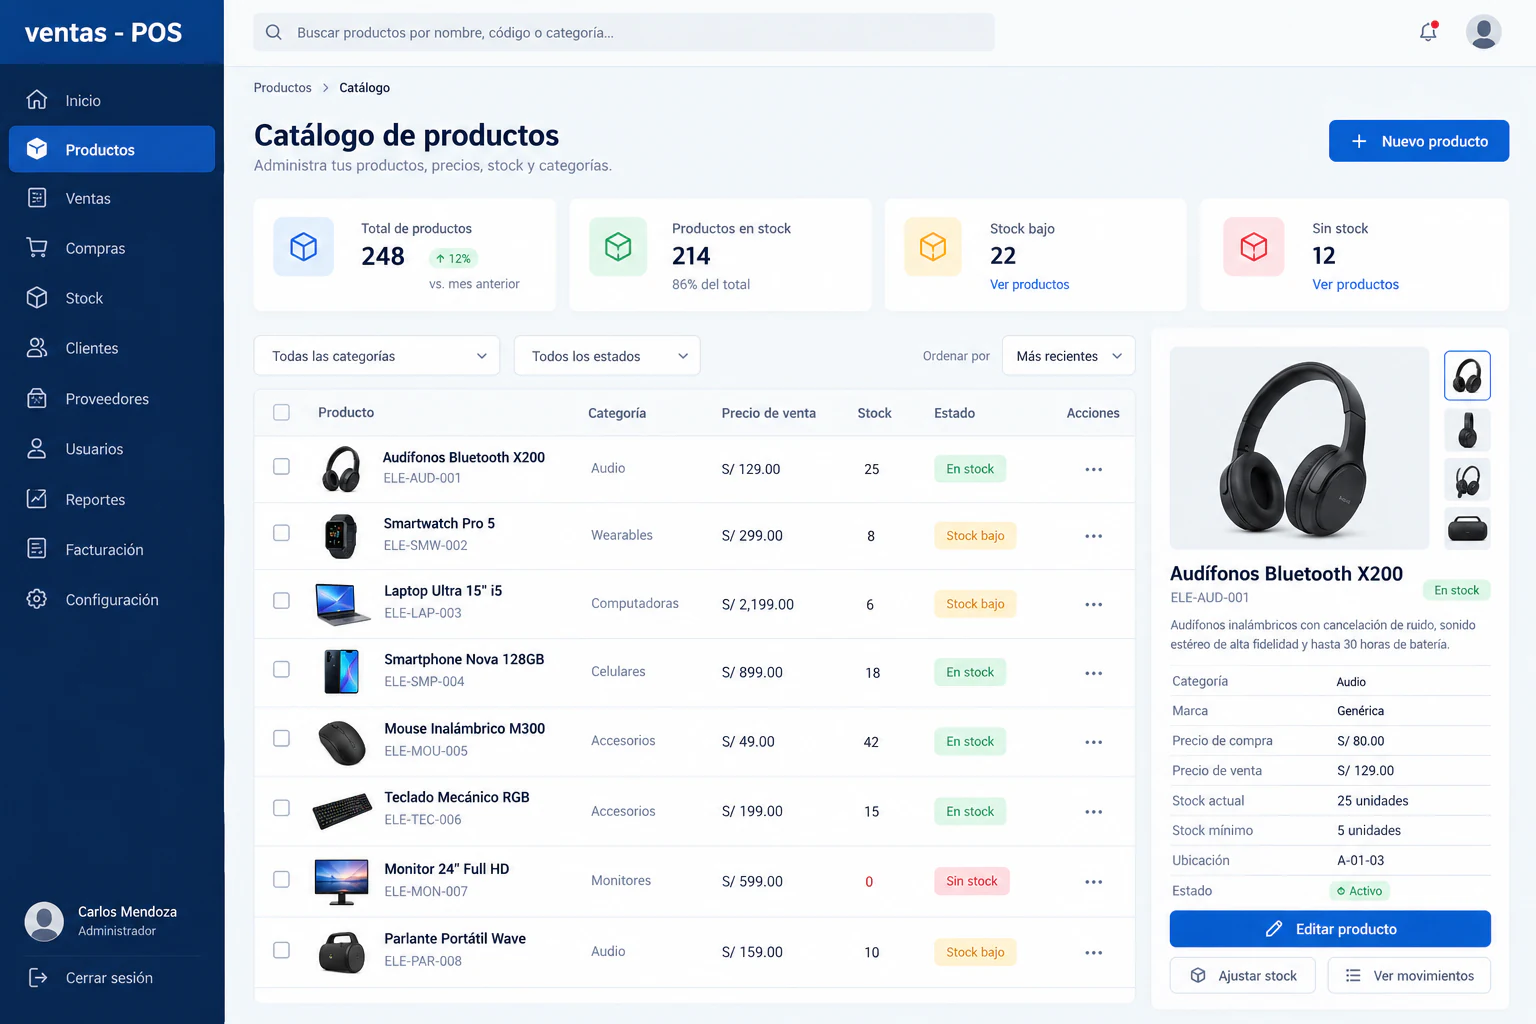Image resolution: width=1536 pixels, height=1024 pixels.
Task: Check the Parlante Portátil Wave checkbox
Action: tap(282, 950)
